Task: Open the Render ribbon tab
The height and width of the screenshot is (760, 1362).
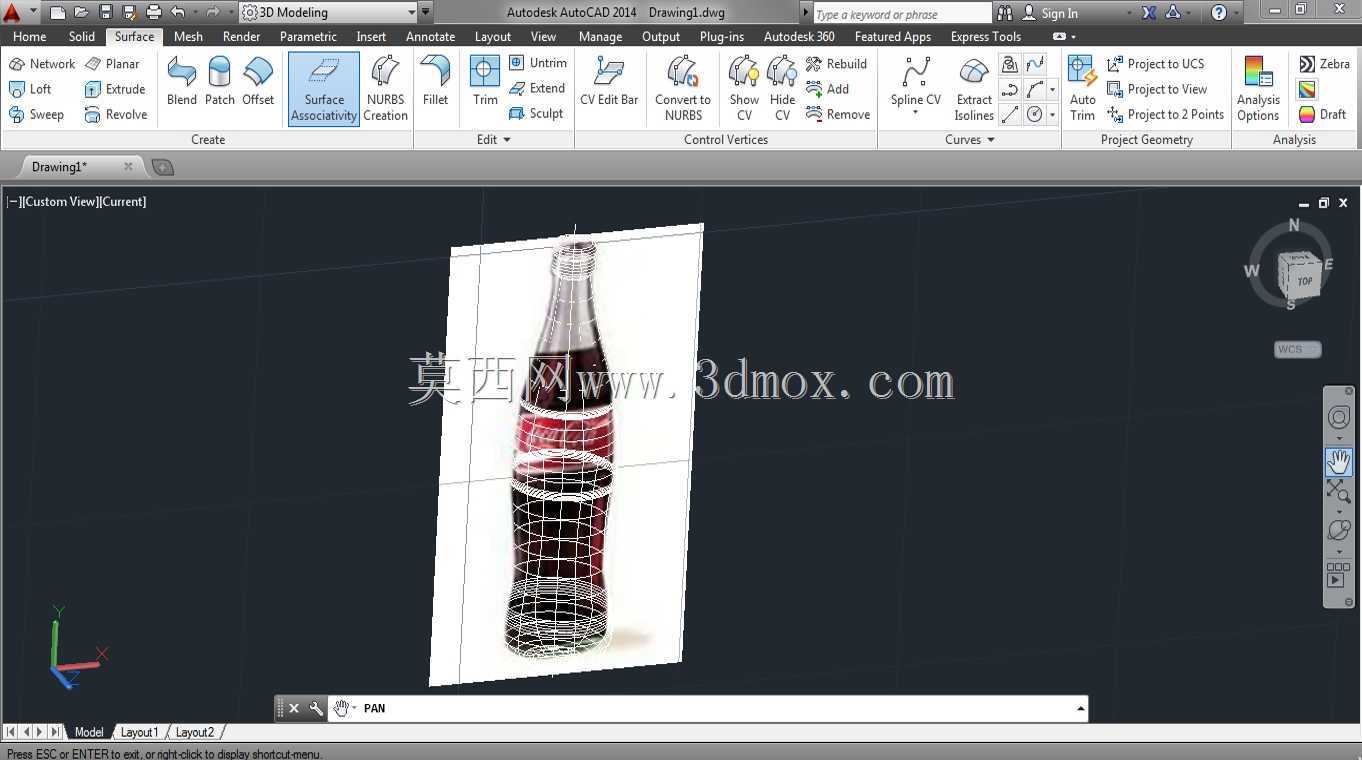Action: point(241,36)
